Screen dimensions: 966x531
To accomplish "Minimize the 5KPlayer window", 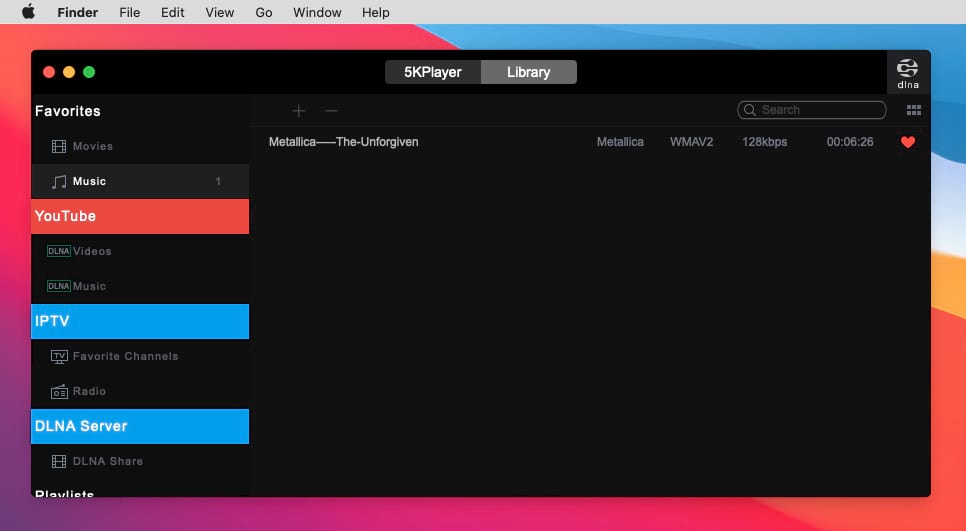I will pos(69,72).
